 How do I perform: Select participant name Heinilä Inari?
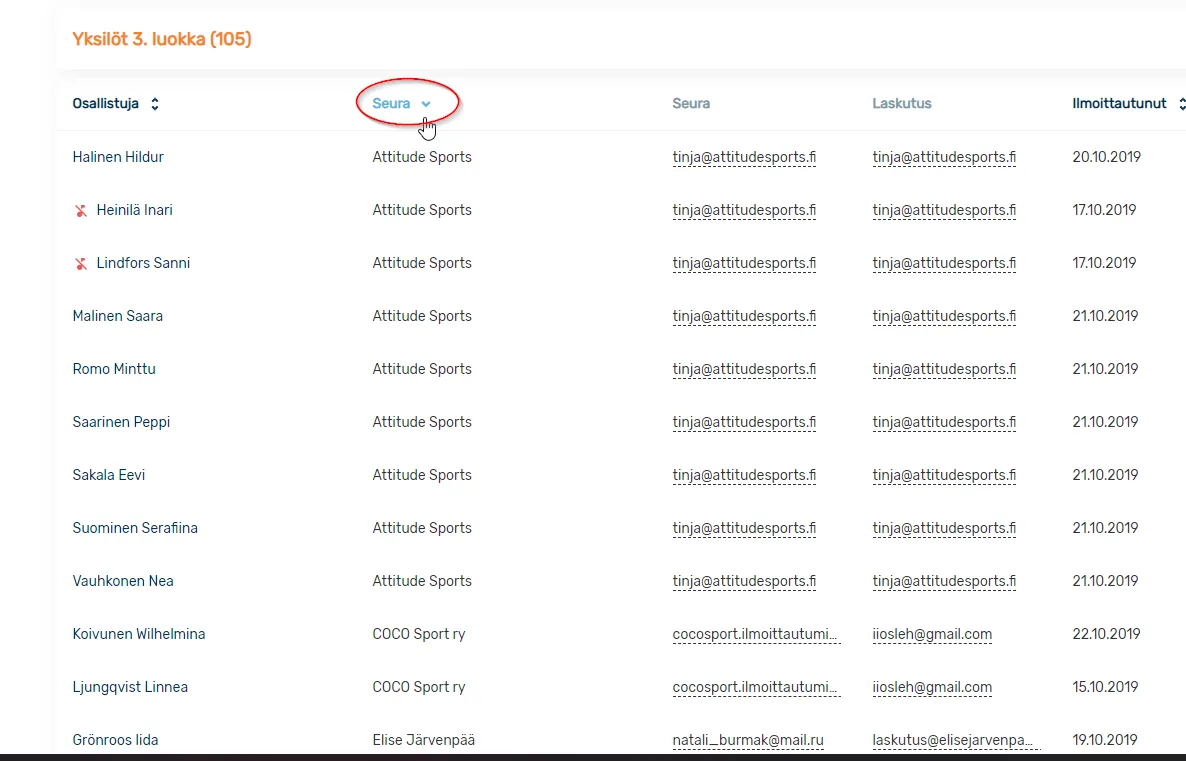point(135,210)
